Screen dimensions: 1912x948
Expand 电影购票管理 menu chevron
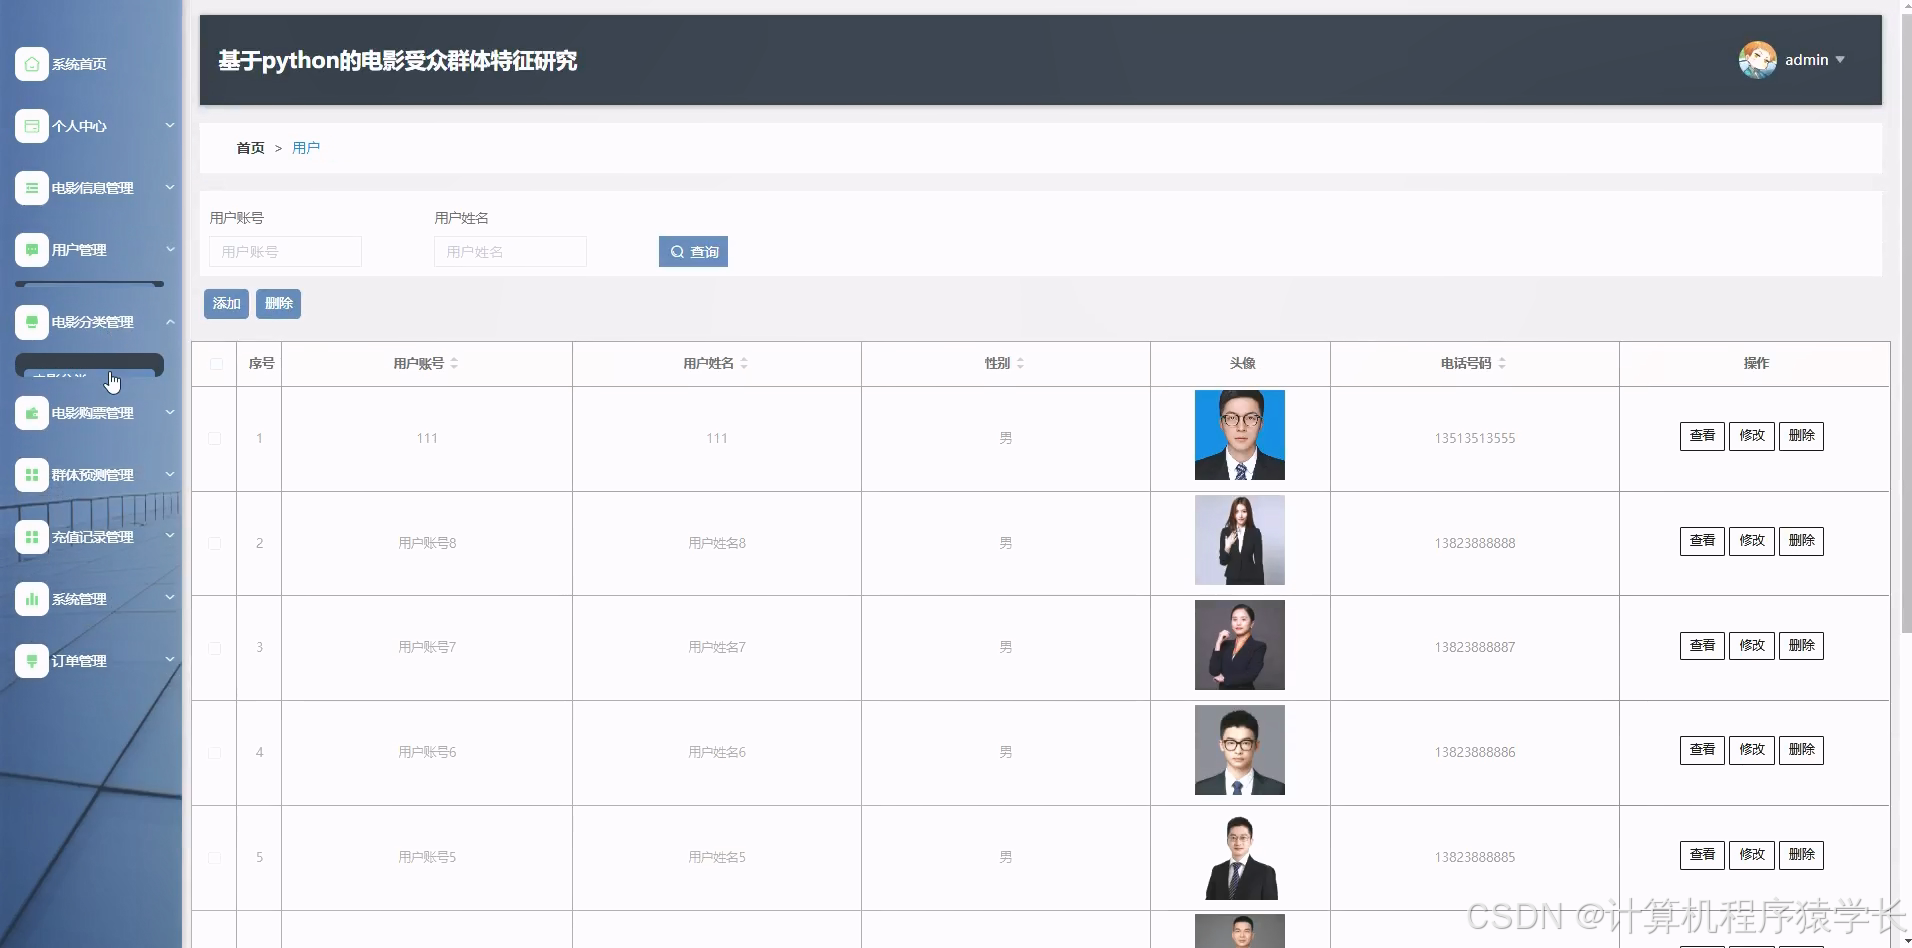coord(170,412)
